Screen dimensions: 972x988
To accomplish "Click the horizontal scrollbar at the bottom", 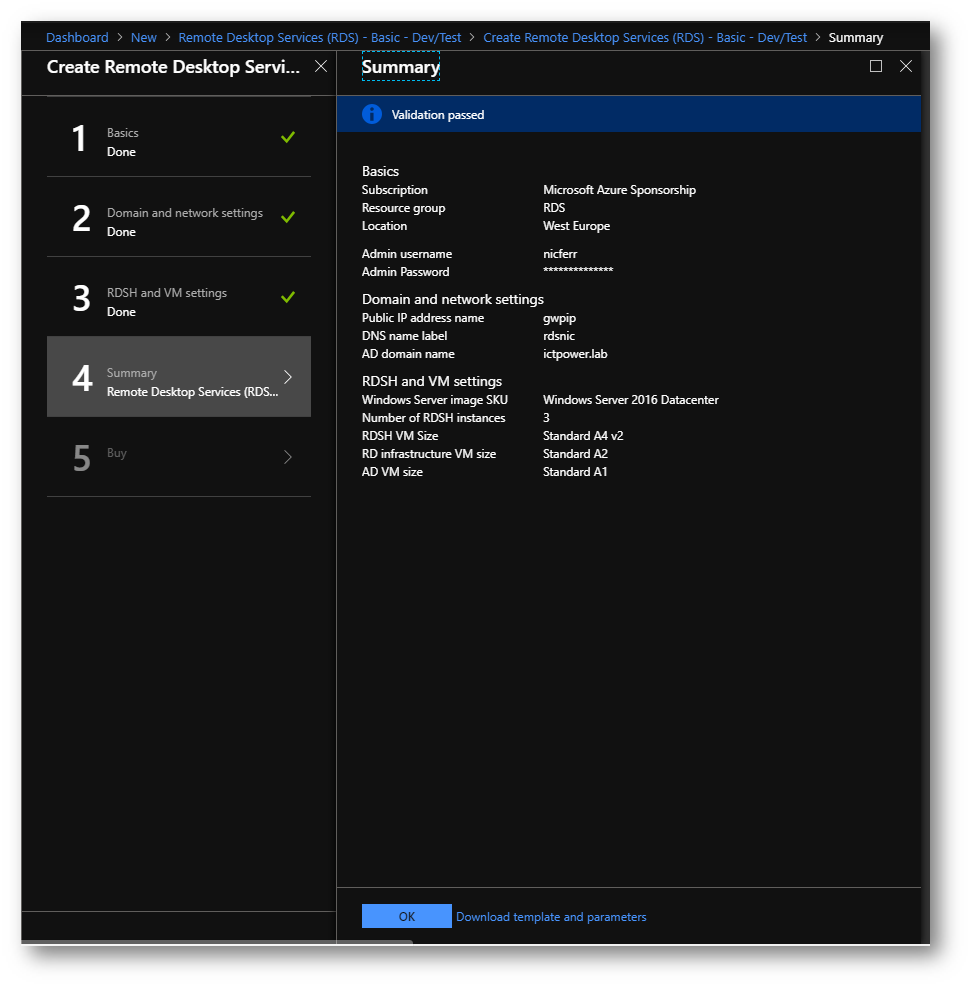I will click(x=217, y=942).
